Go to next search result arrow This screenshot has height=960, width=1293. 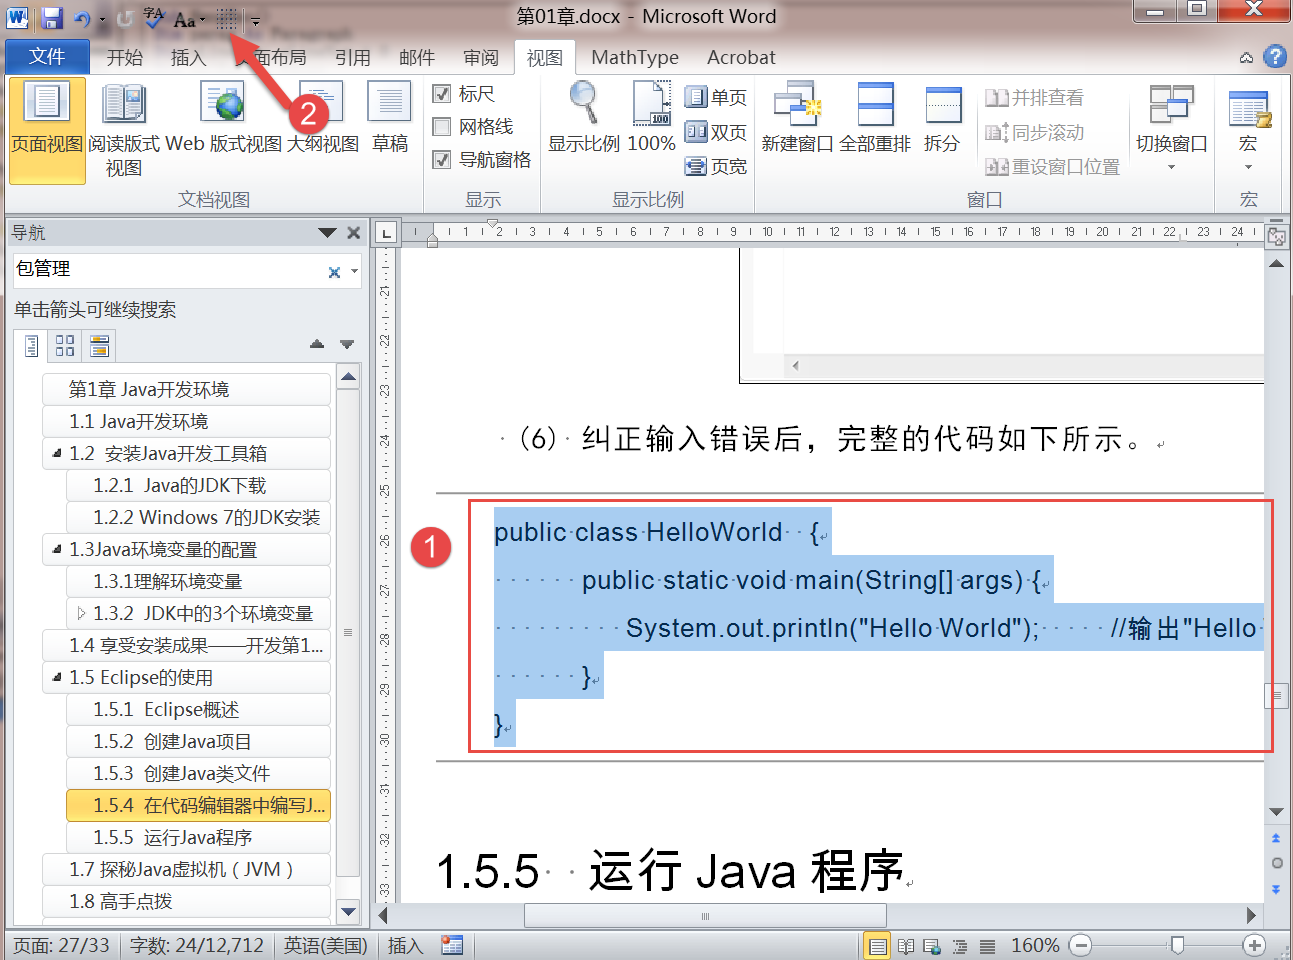point(347,344)
